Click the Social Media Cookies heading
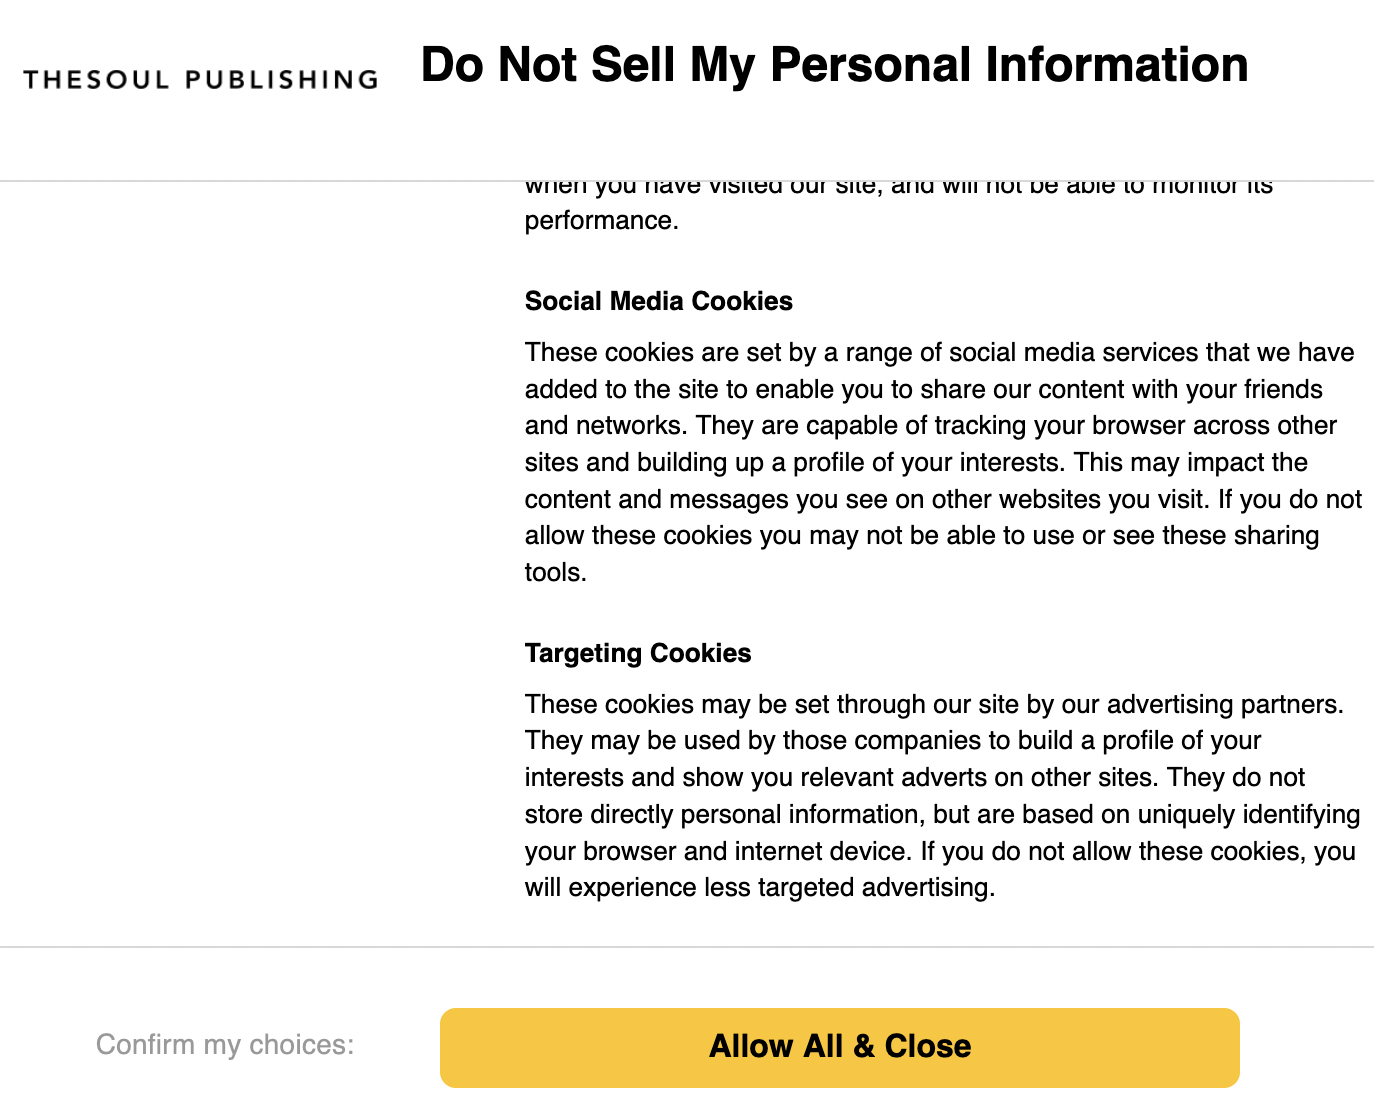Viewport: 1374px width, 1118px height. 658,301
